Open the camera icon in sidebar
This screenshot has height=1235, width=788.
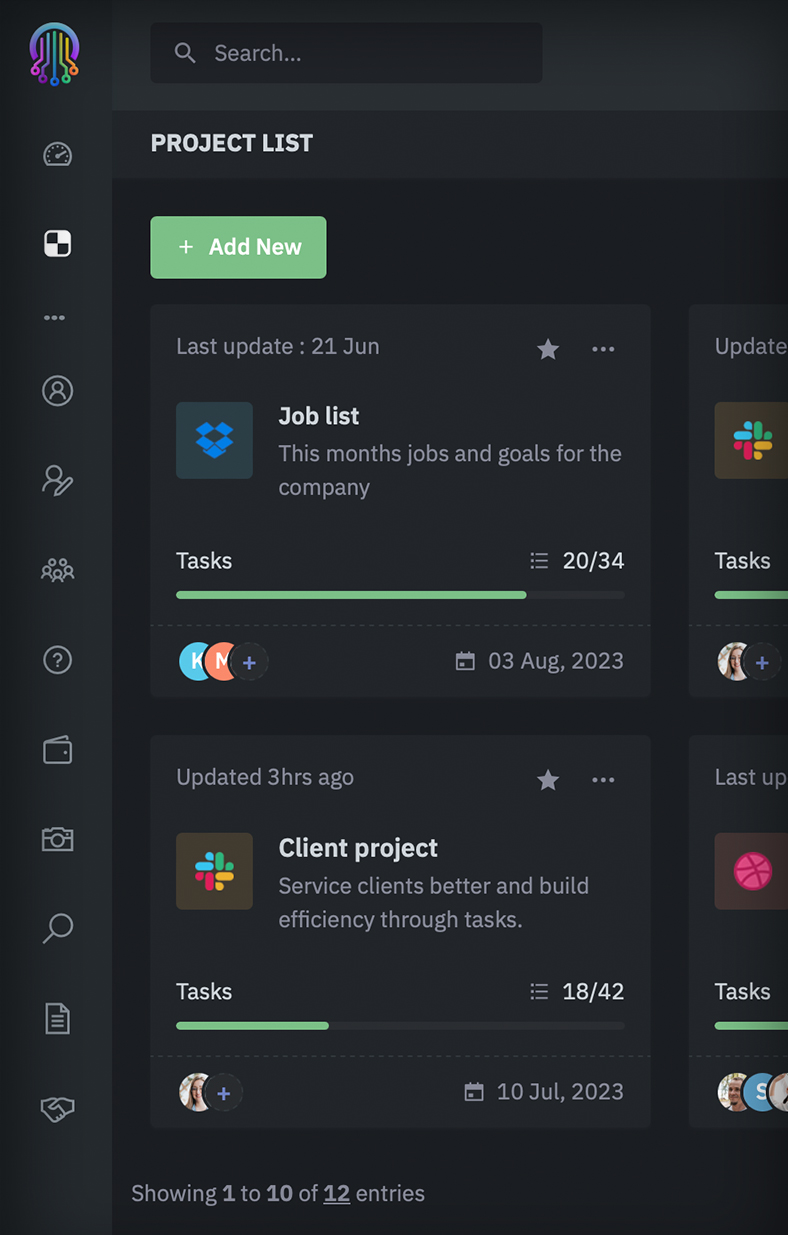click(57, 839)
